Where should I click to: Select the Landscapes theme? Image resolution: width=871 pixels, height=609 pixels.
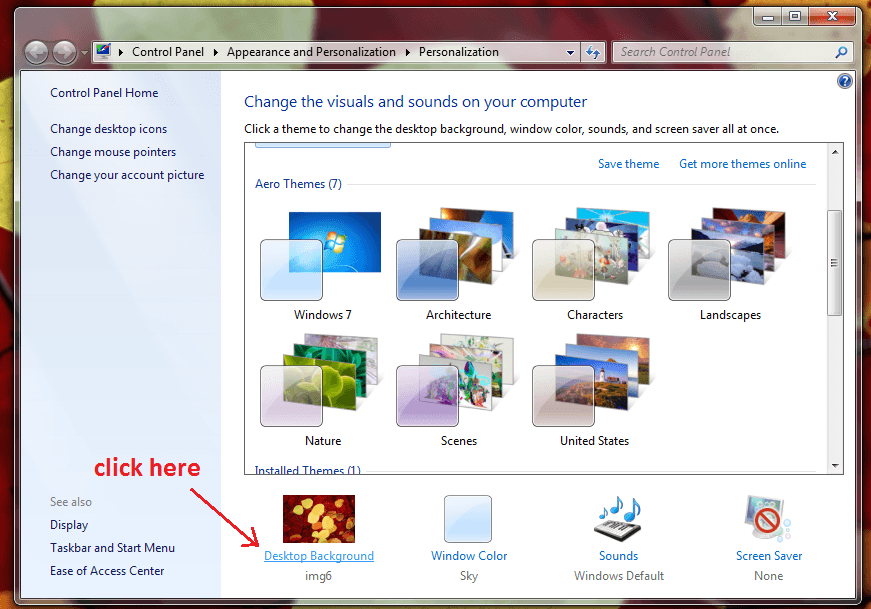tap(729, 265)
